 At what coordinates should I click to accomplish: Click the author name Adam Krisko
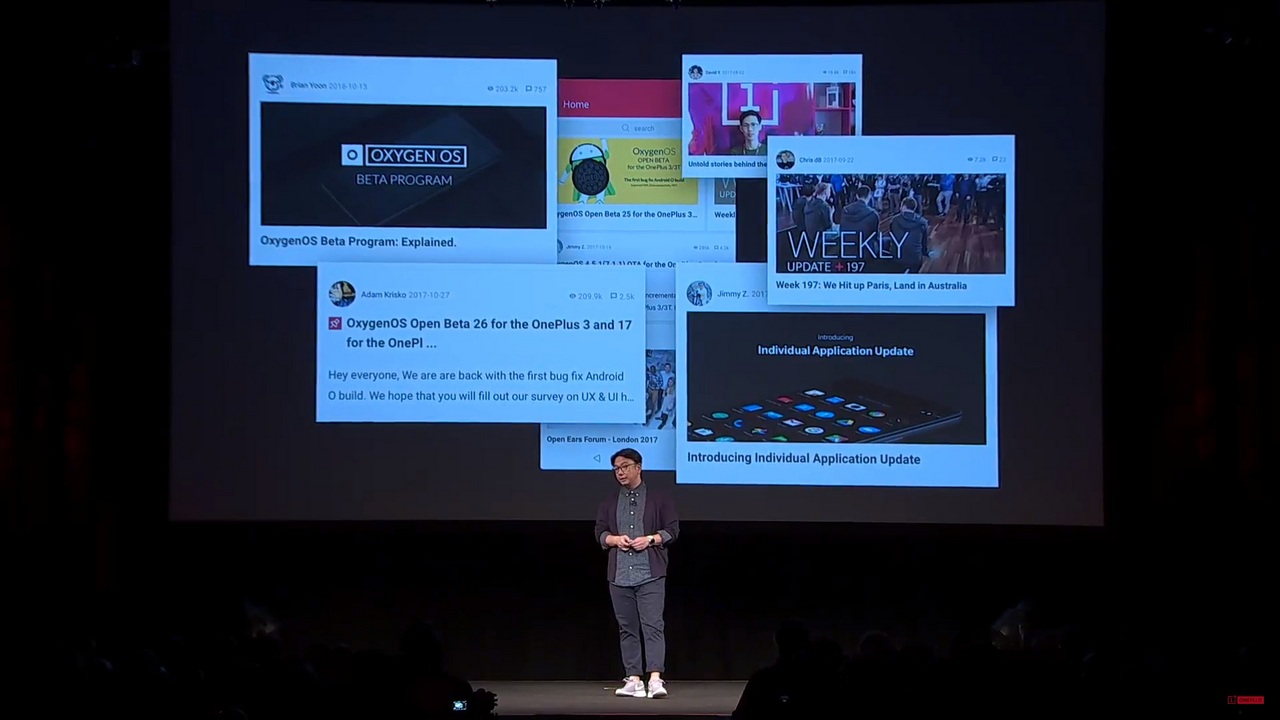[x=384, y=295]
